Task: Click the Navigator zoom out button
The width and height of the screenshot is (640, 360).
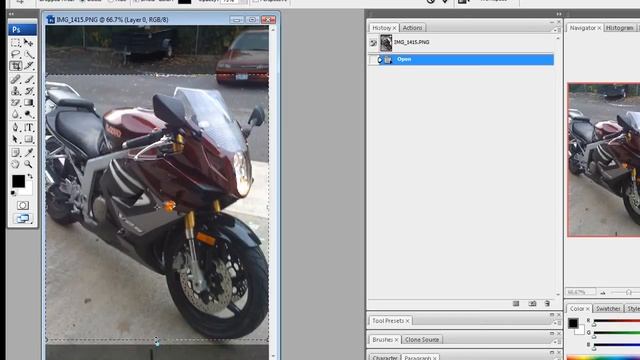Action: tap(603, 293)
